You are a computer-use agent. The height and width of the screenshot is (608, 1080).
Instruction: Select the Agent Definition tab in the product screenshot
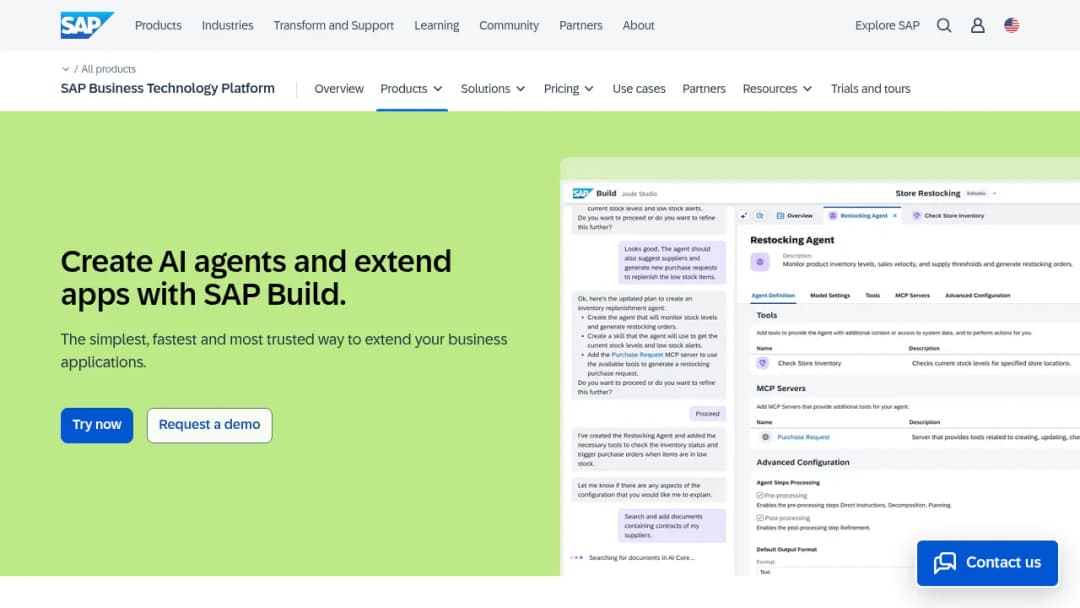coord(773,295)
